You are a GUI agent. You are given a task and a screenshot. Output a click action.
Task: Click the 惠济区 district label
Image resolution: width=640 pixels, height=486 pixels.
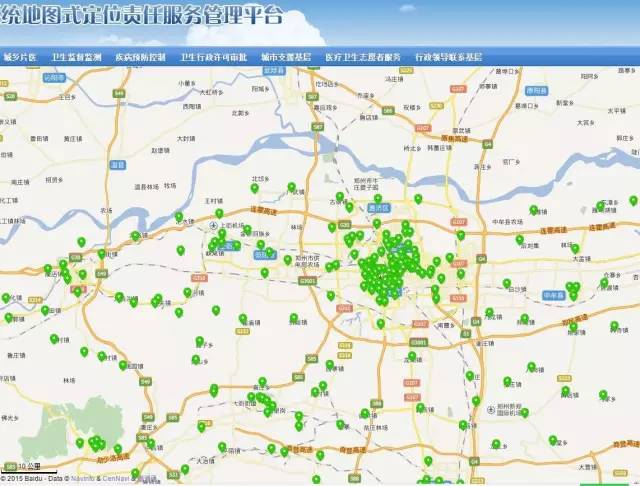click(379, 208)
